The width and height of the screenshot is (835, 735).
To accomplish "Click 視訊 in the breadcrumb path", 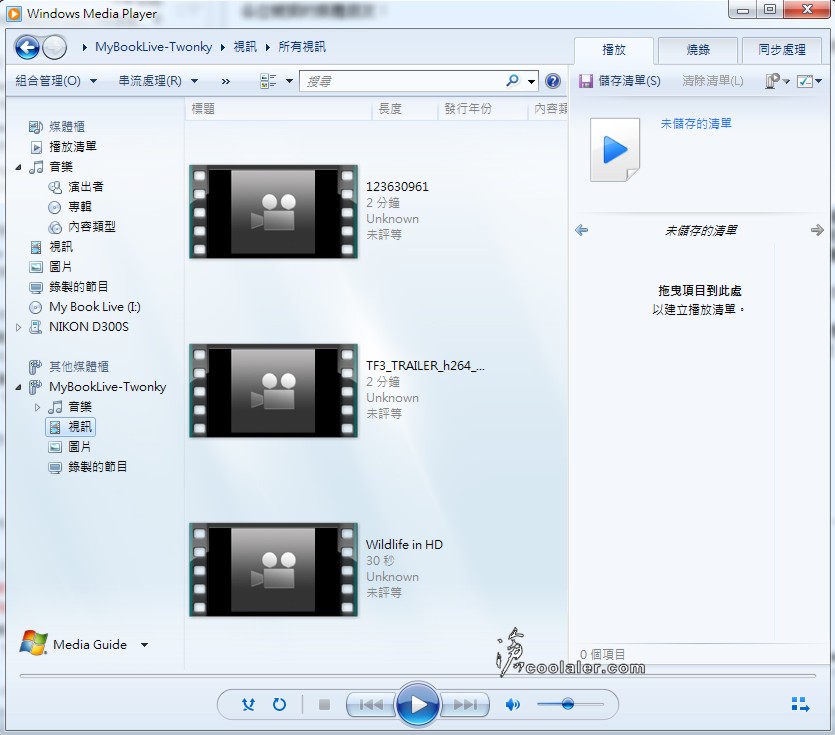I will (245, 47).
